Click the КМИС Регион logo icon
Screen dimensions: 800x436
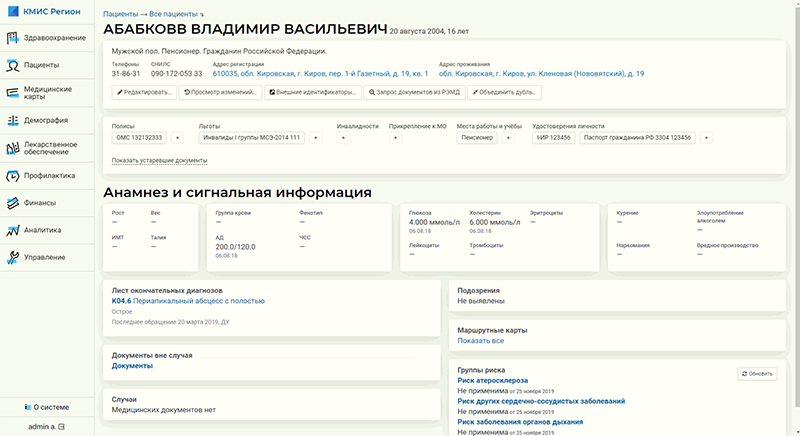tap(13, 11)
